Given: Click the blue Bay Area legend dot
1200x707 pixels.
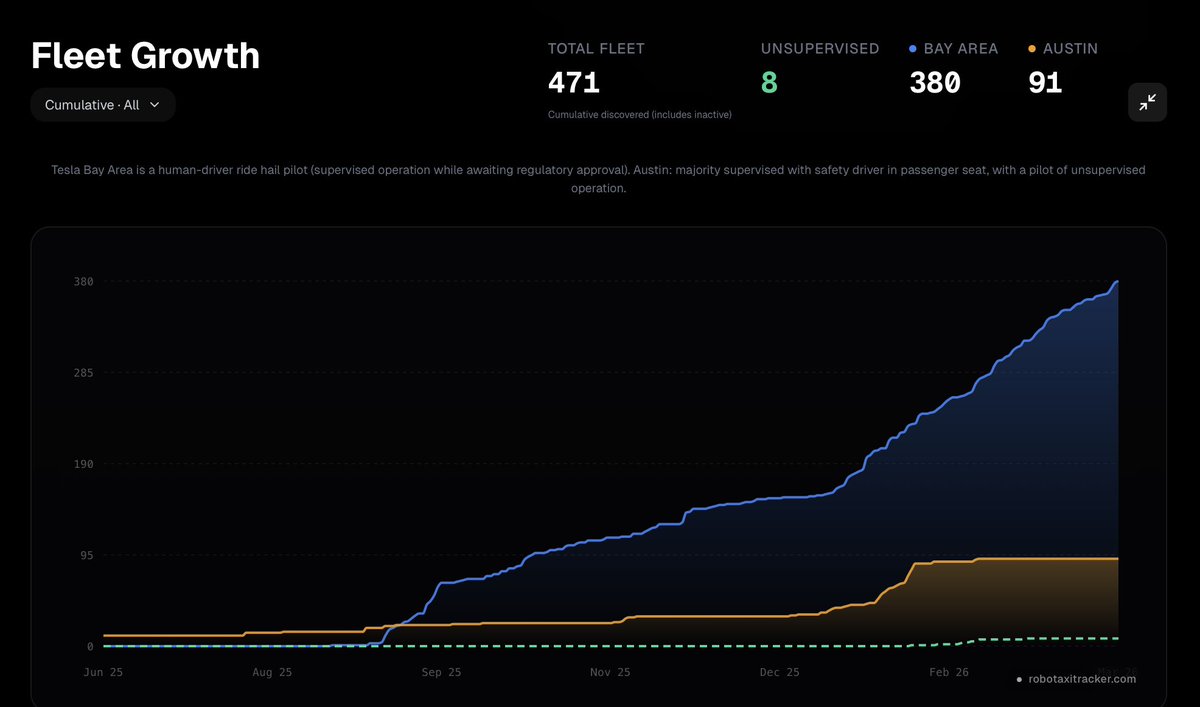Looking at the screenshot, I should pos(913,49).
